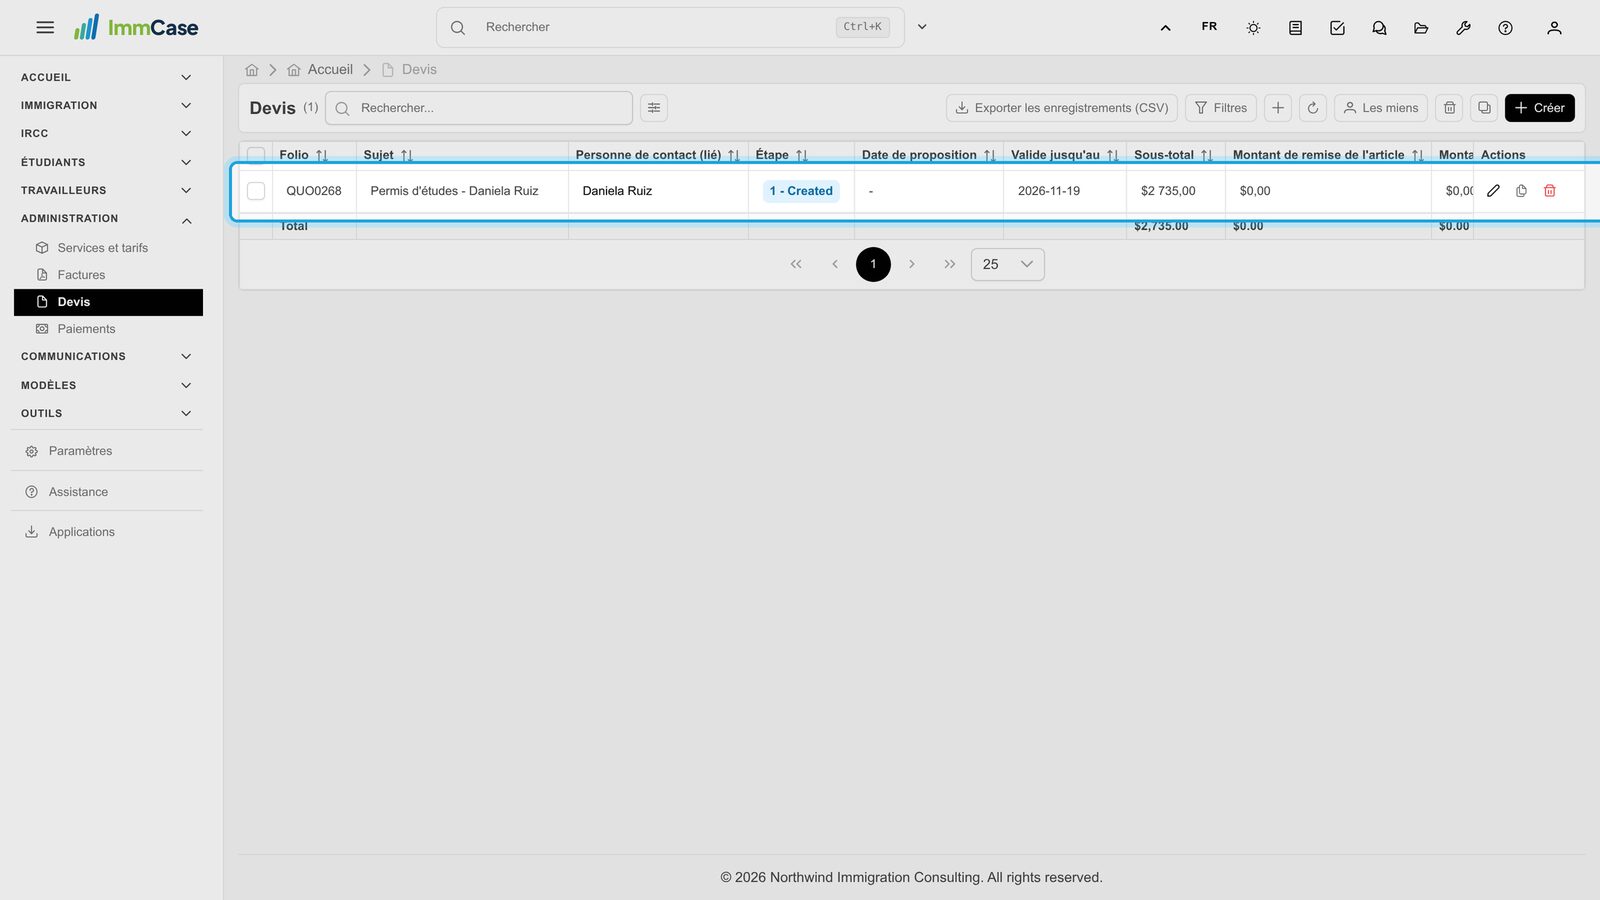Expand the ÉTUDIANTS sidebar section
This screenshot has height=900, width=1600.
[x=106, y=162]
